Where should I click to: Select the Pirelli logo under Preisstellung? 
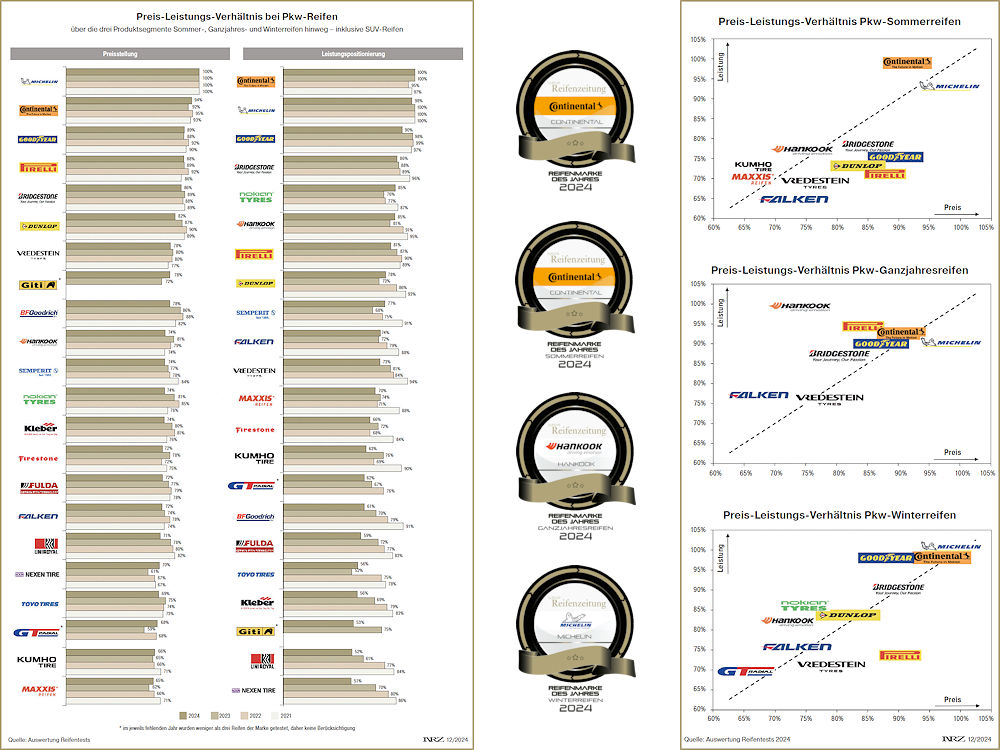click(x=39, y=168)
